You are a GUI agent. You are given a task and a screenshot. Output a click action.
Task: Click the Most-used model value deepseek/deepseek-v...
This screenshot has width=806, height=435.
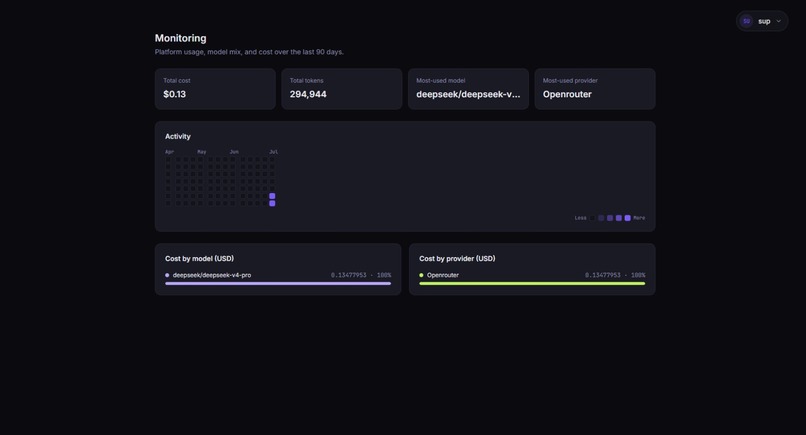468,94
